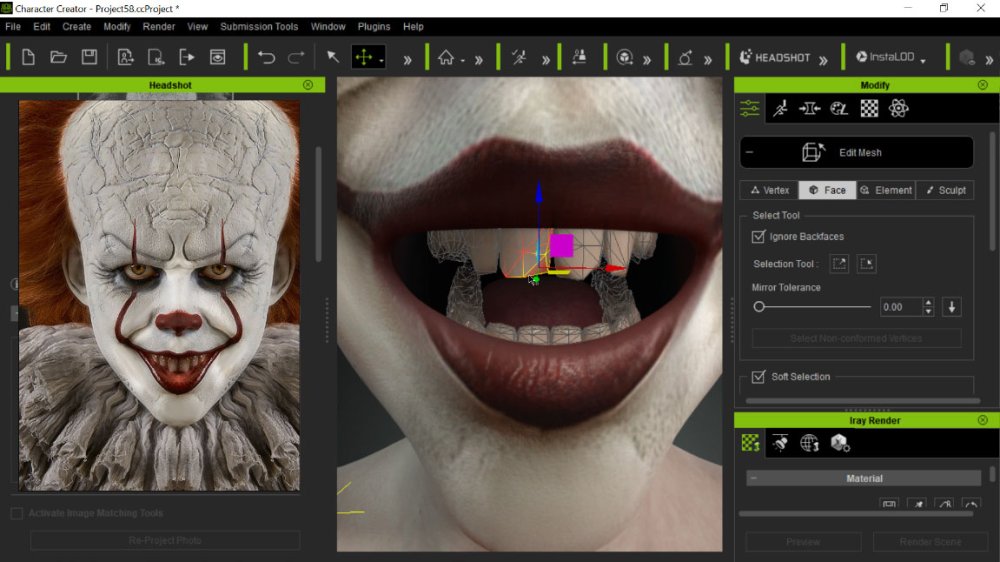Open the Home view dropdown arrow
Screen dimensions: 1000x562
click(462, 61)
